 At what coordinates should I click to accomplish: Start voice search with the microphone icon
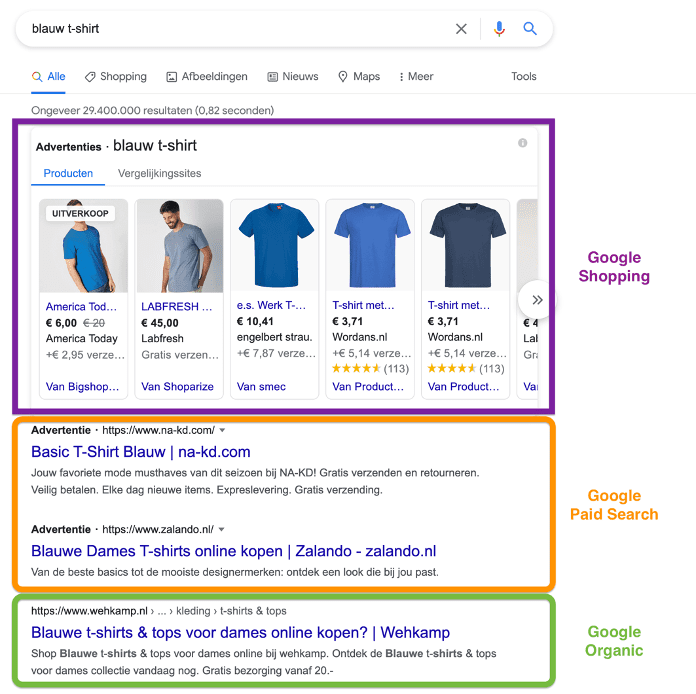[499, 29]
